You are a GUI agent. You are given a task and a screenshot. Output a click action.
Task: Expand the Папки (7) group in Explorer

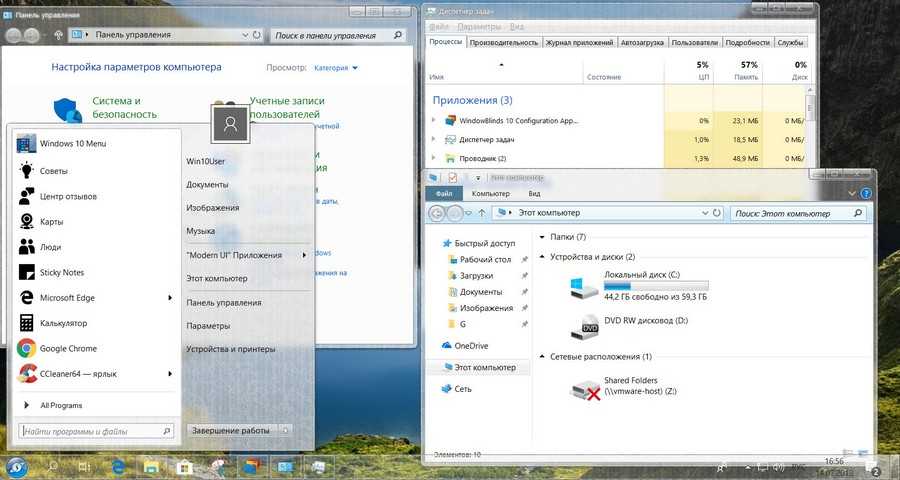541,237
